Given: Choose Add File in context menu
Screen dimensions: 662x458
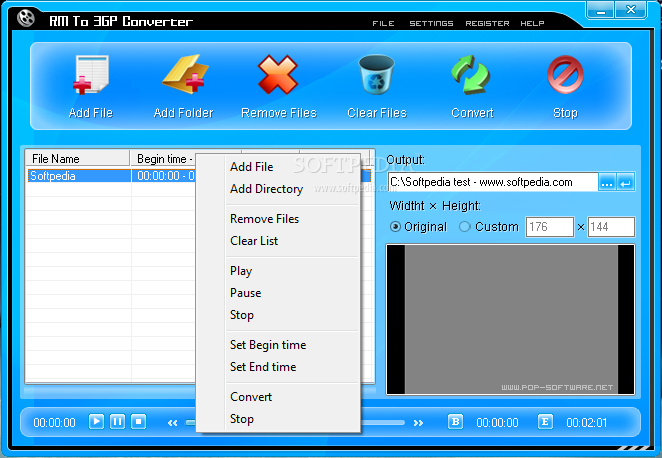Looking at the screenshot, I should tap(279, 167).
